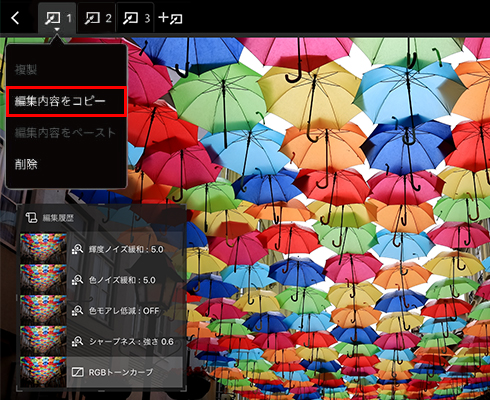
Task: Select 輝度ノイズ緩和: 5.0 history entry
Action: (126, 249)
